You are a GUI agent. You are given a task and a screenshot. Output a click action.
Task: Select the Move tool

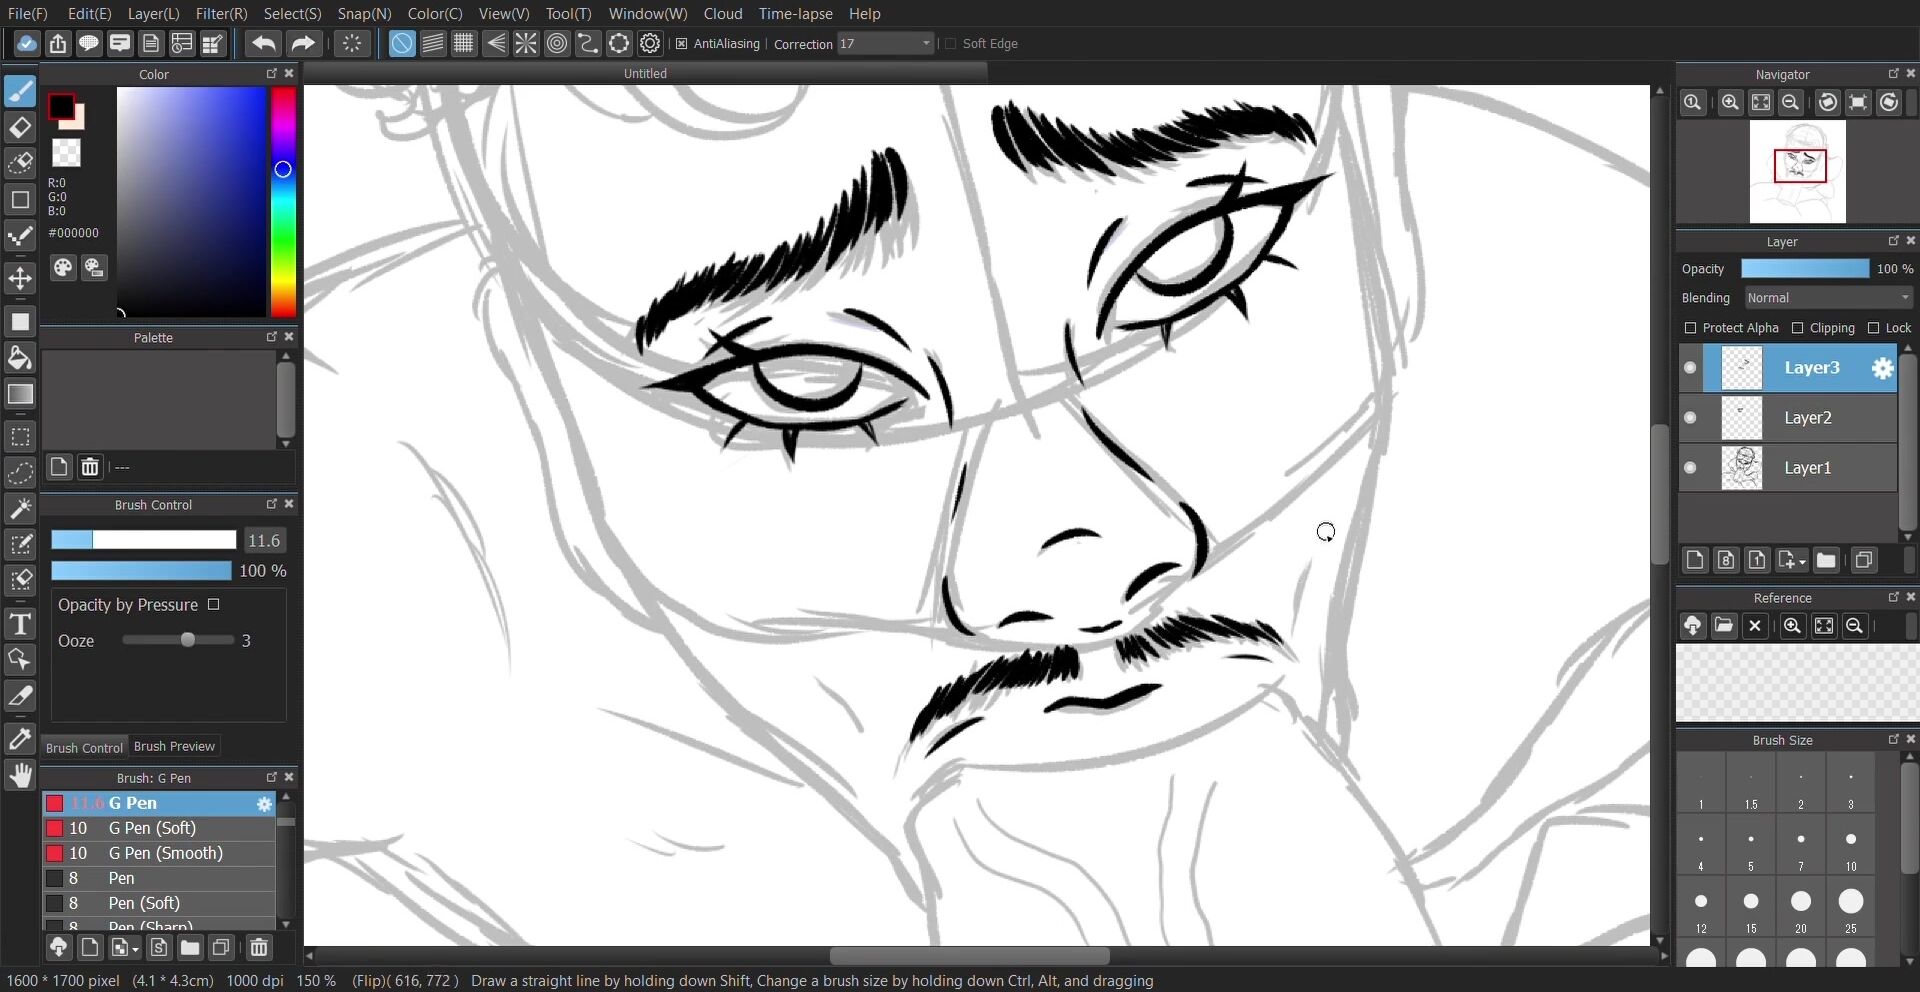(x=20, y=278)
